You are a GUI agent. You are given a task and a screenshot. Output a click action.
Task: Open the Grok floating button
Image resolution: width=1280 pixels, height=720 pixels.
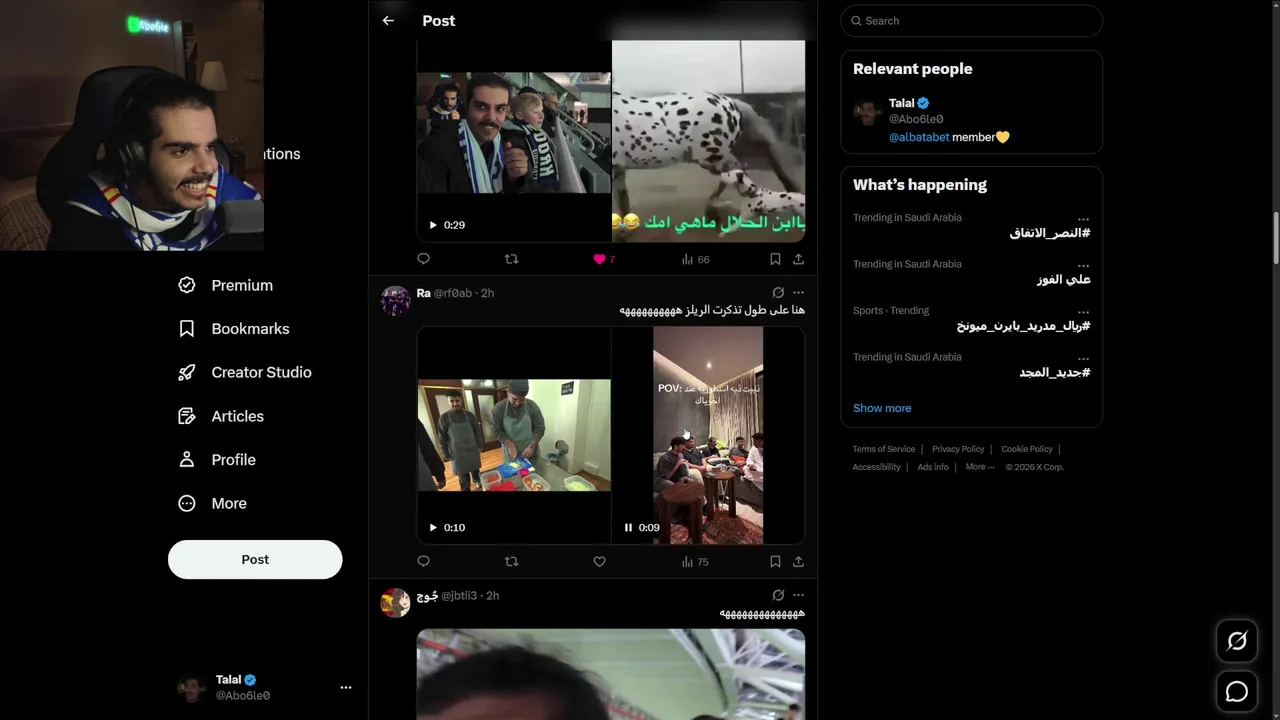pyautogui.click(x=1237, y=641)
